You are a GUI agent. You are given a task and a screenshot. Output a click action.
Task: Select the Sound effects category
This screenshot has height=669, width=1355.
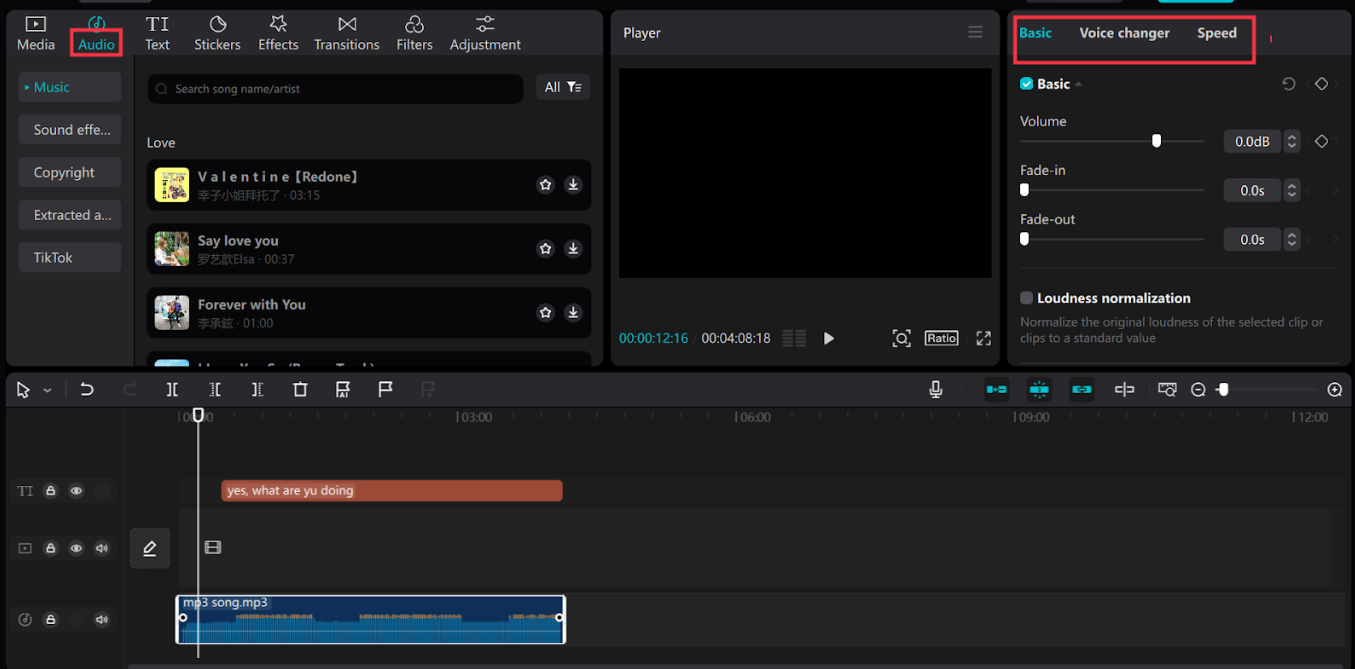tap(70, 130)
